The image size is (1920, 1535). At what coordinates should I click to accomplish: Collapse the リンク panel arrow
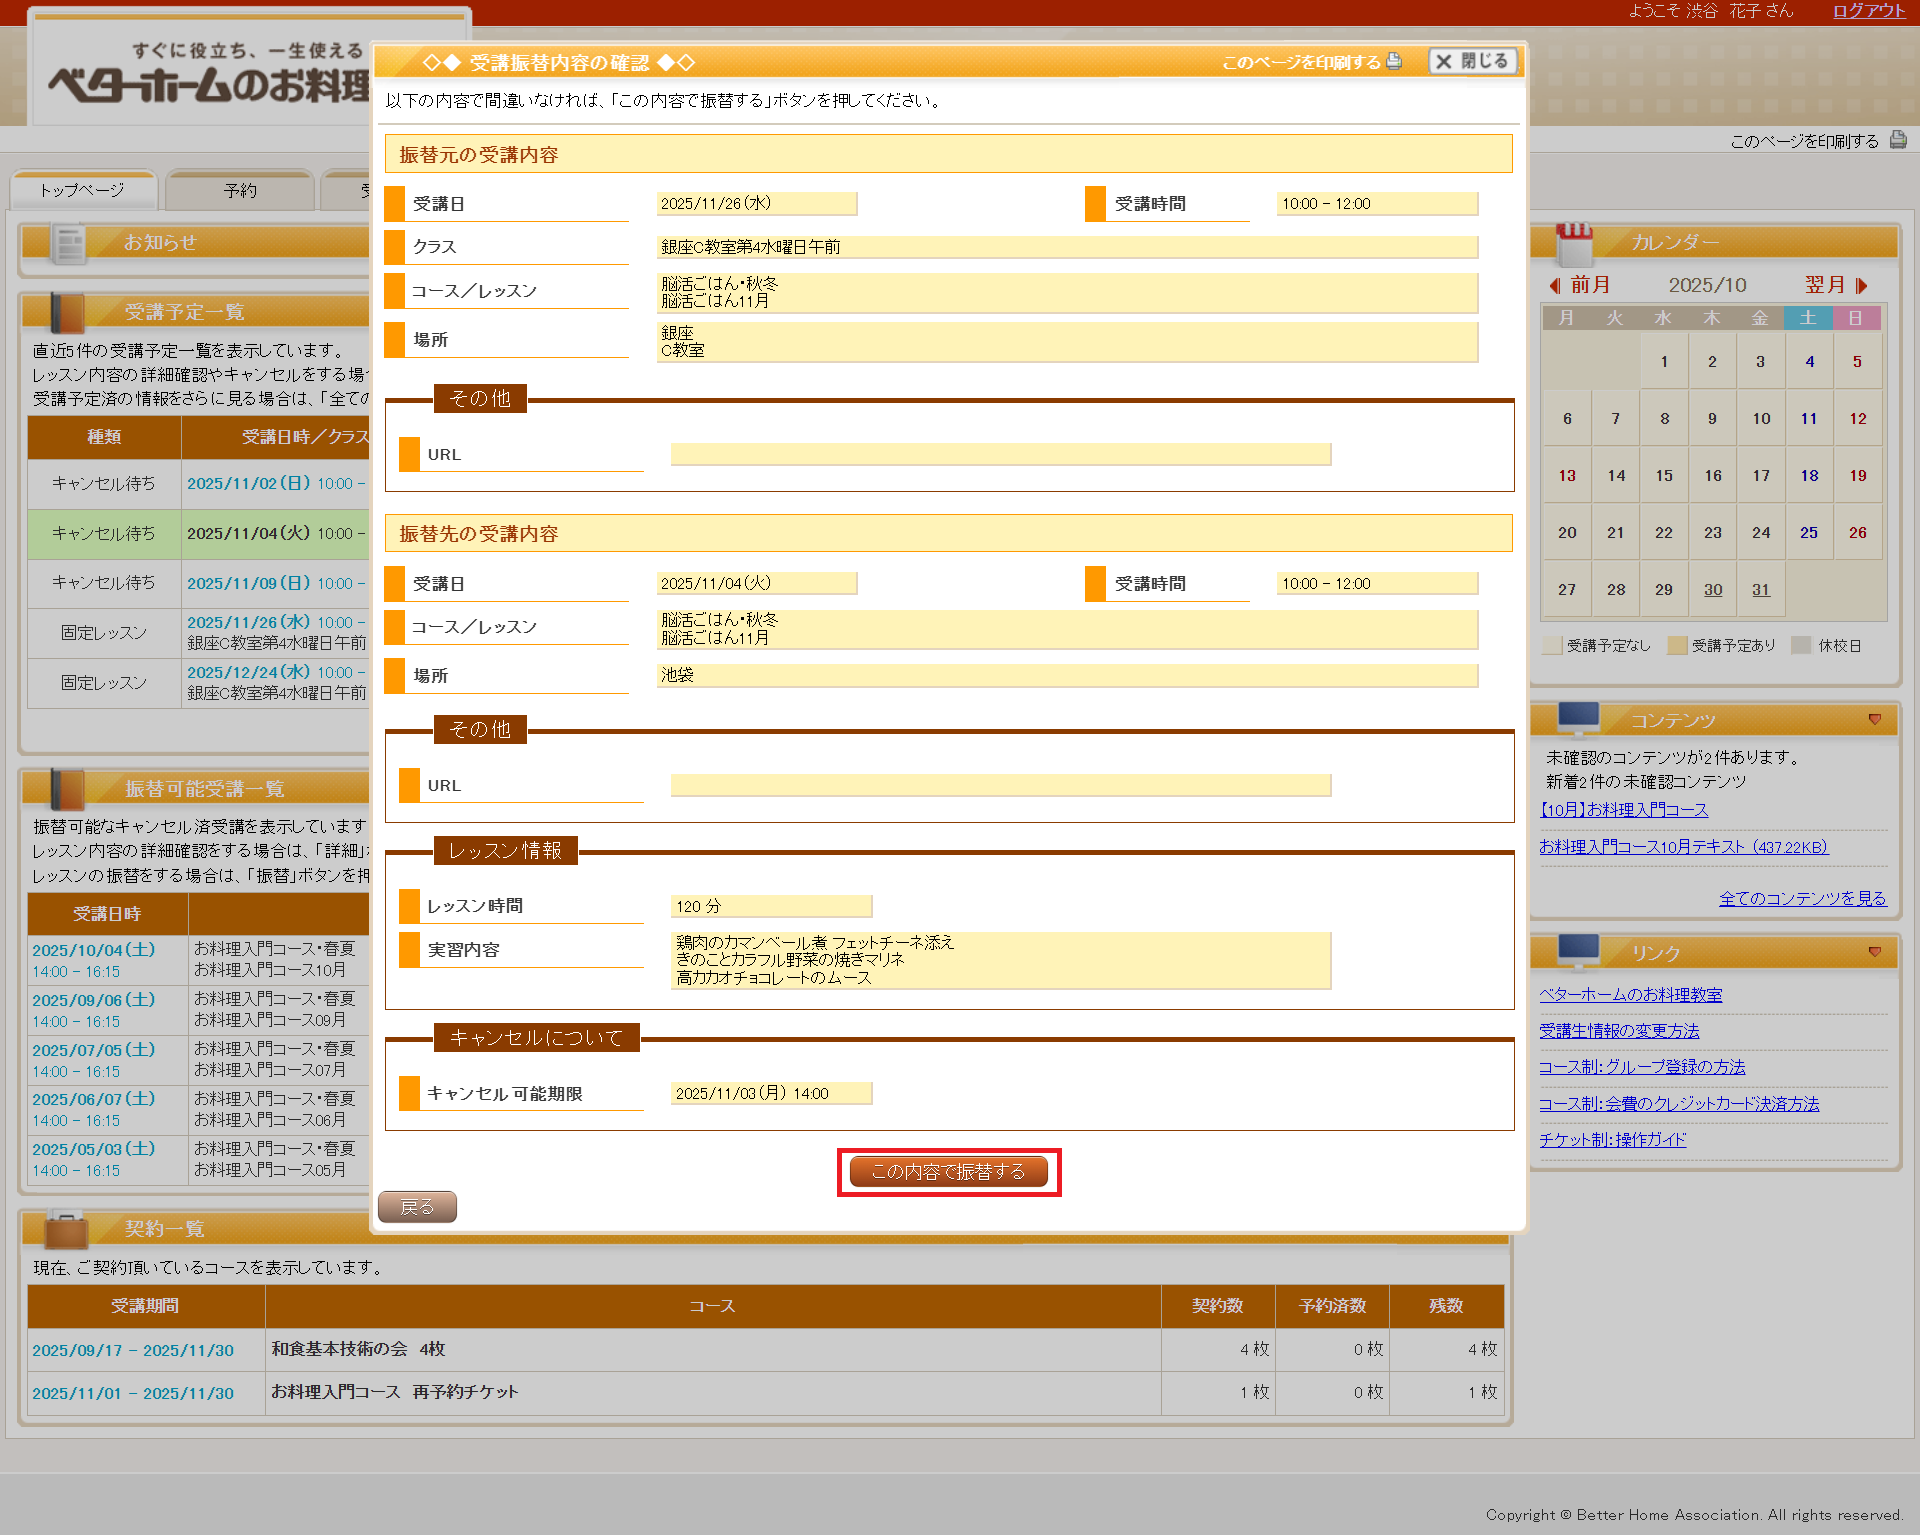click(x=1874, y=952)
